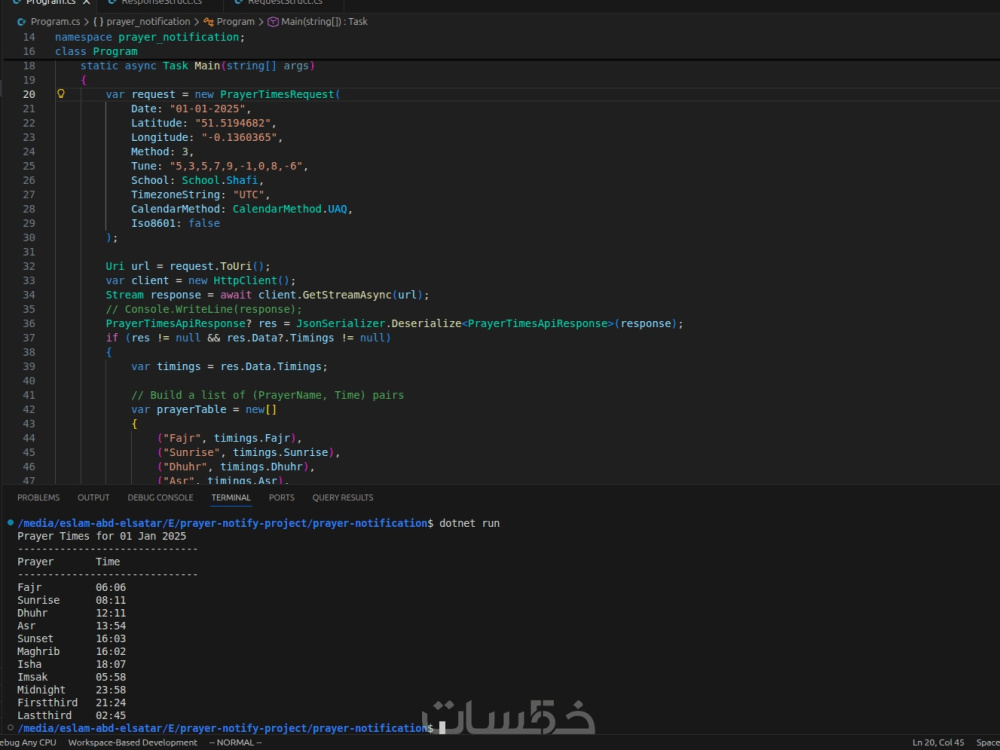Click the Ln 20, Col 45 cursor position indicator
The image size is (1000, 750).
tap(938, 742)
